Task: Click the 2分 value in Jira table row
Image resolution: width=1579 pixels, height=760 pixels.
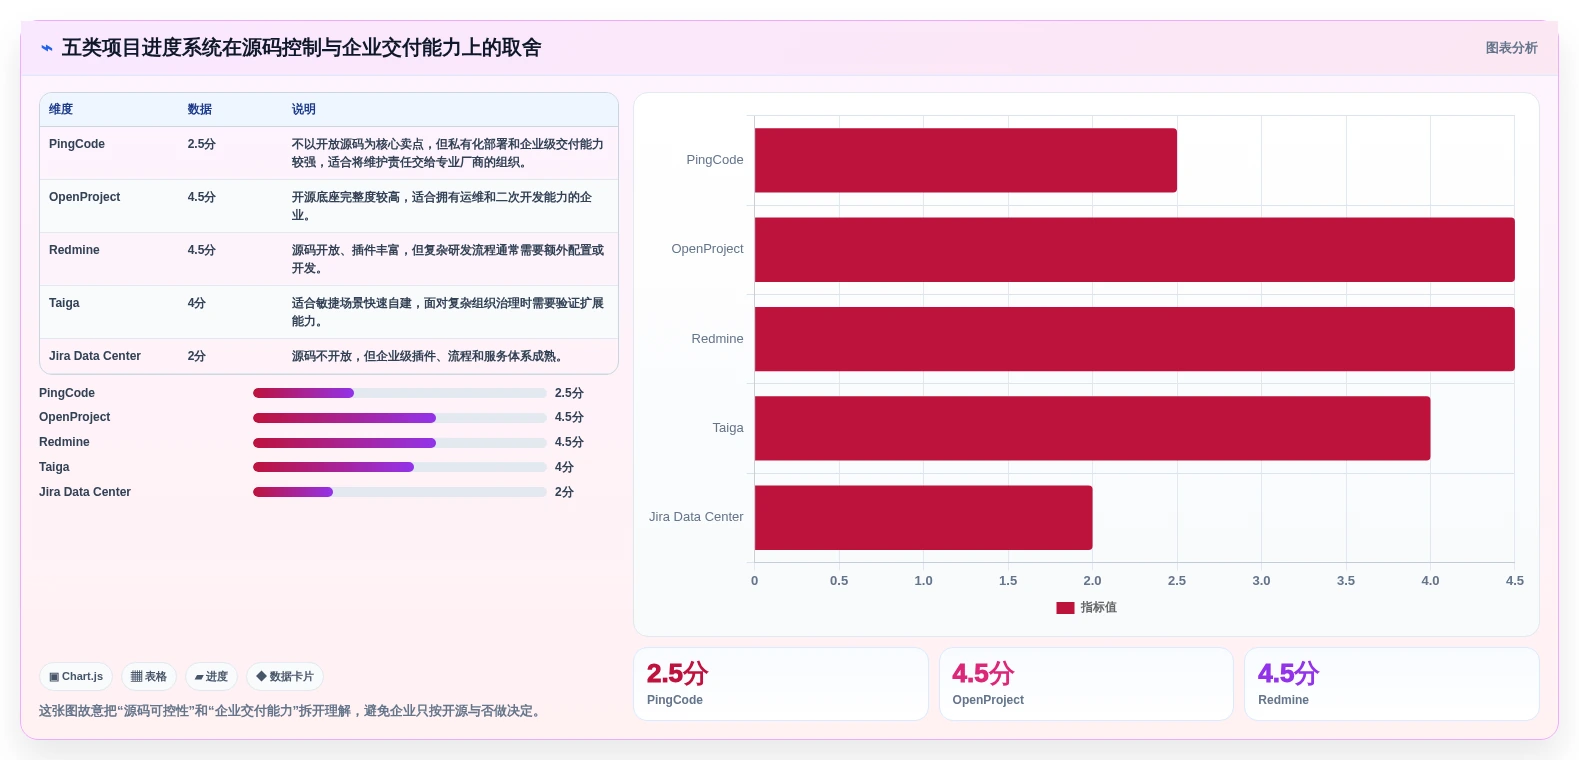Action: [196, 356]
